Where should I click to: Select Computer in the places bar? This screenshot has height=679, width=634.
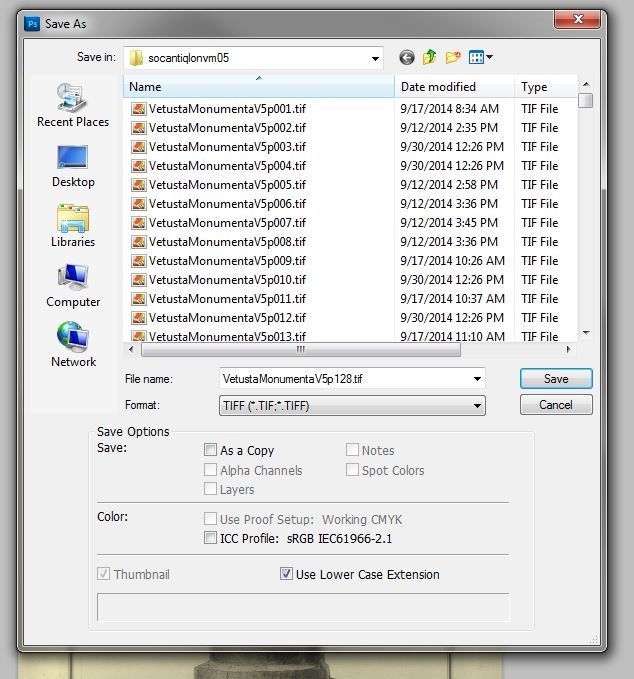73,286
